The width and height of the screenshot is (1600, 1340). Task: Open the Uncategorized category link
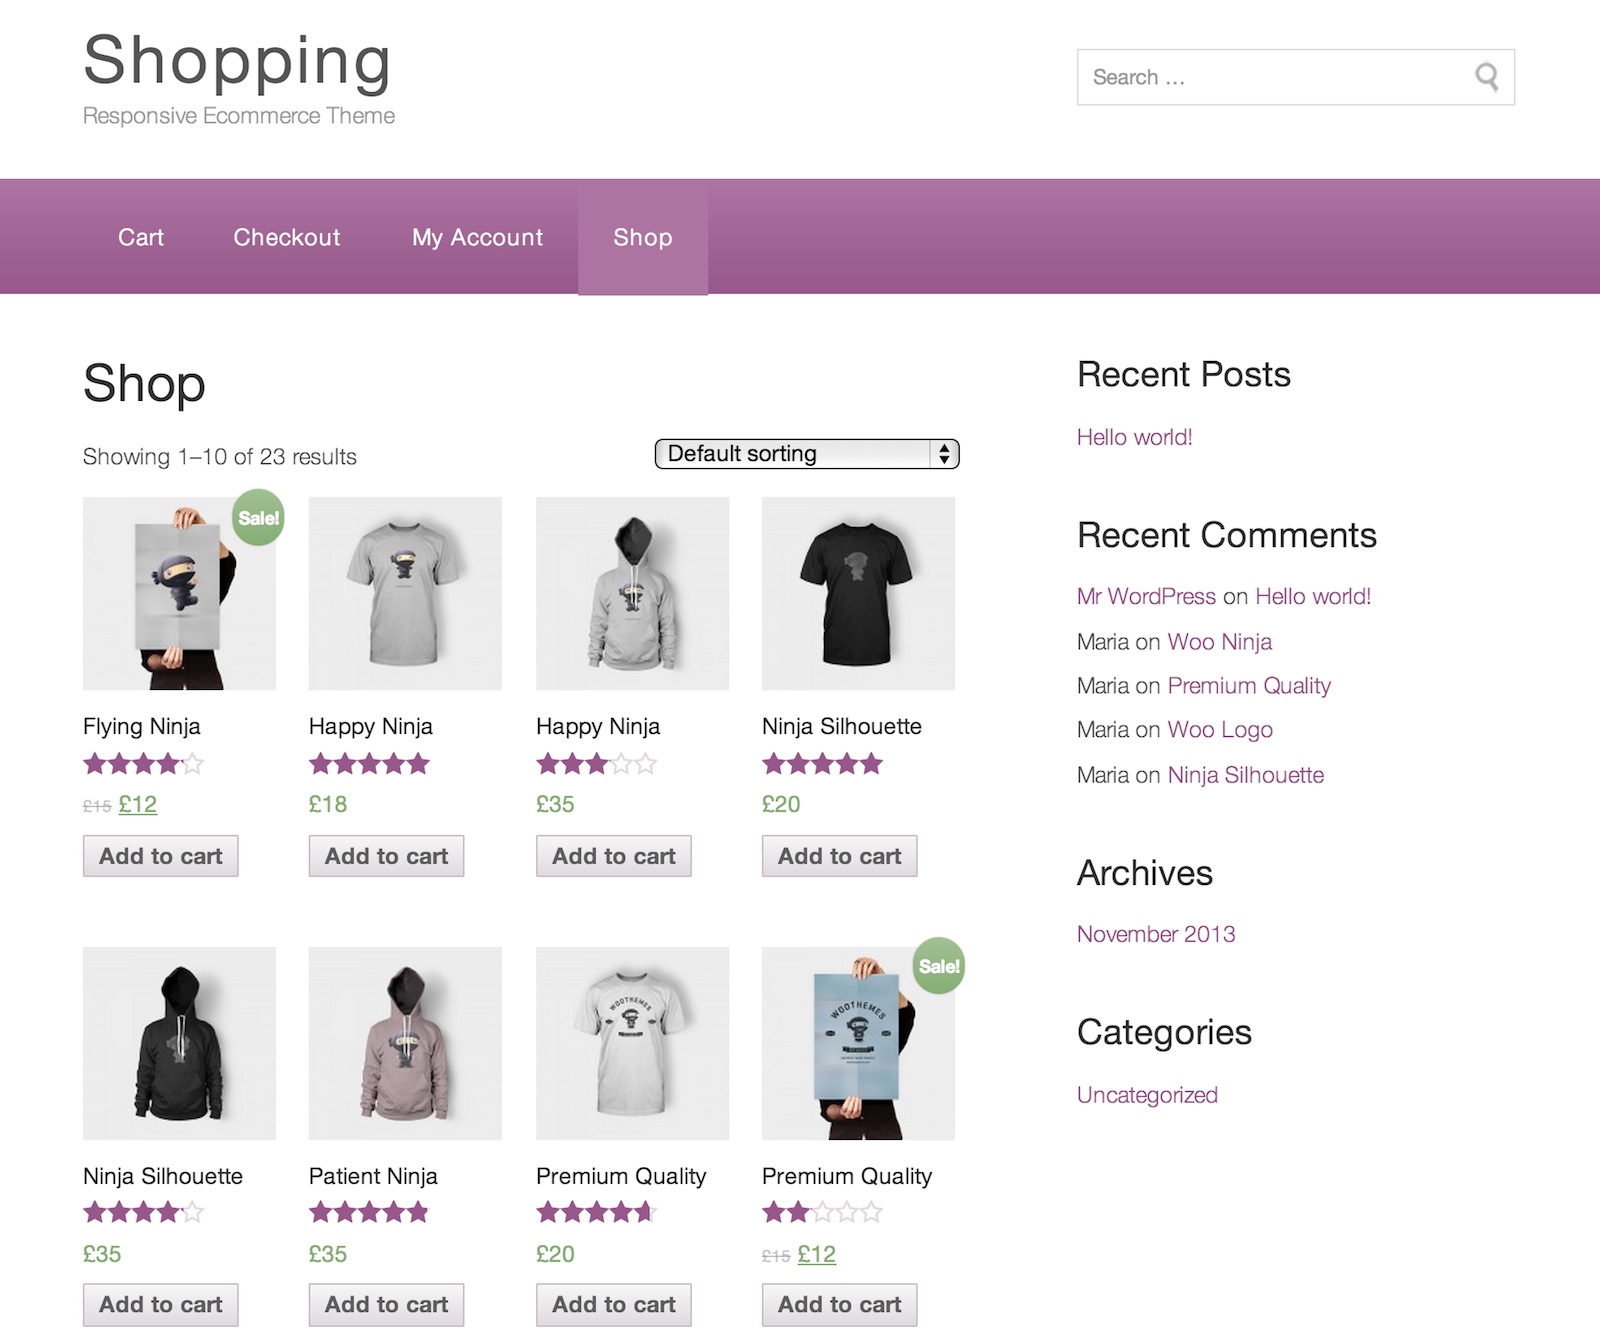pos(1147,1095)
